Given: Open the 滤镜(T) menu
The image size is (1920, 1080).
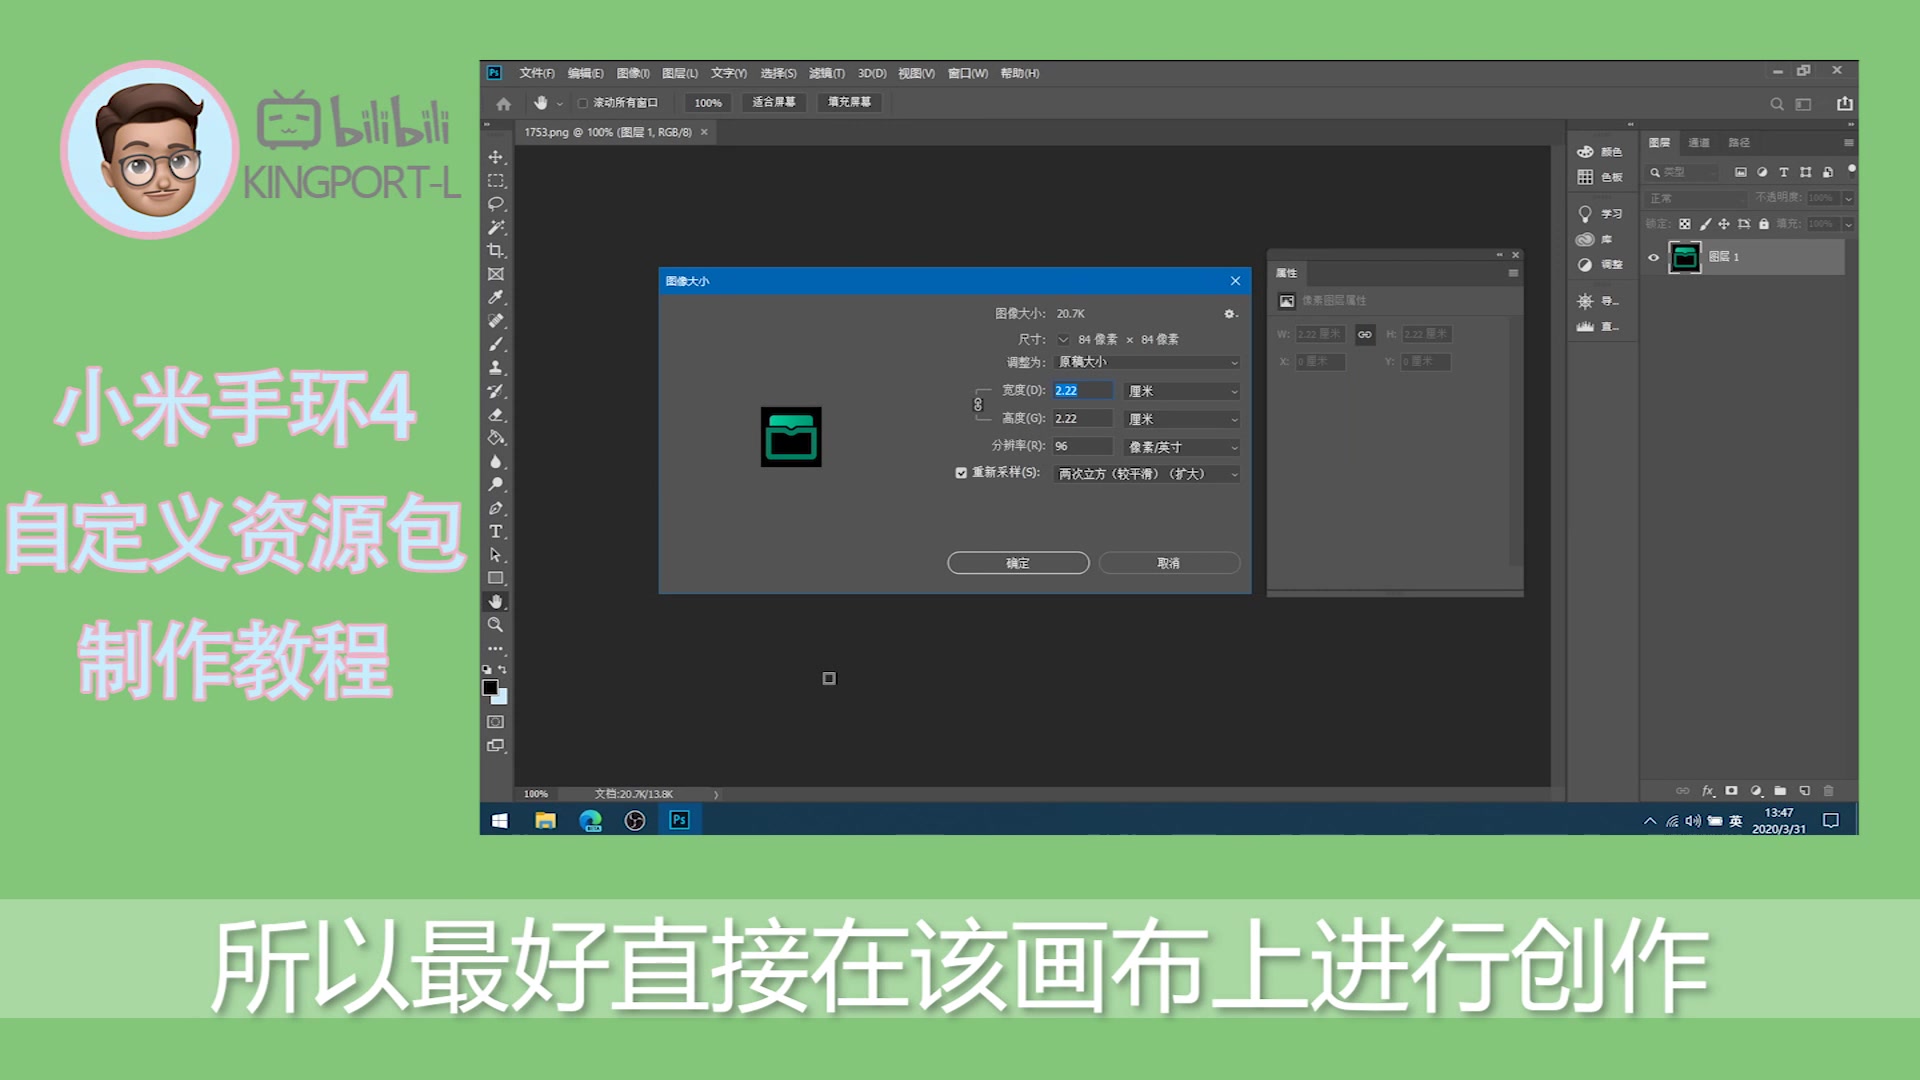Looking at the screenshot, I should (826, 73).
